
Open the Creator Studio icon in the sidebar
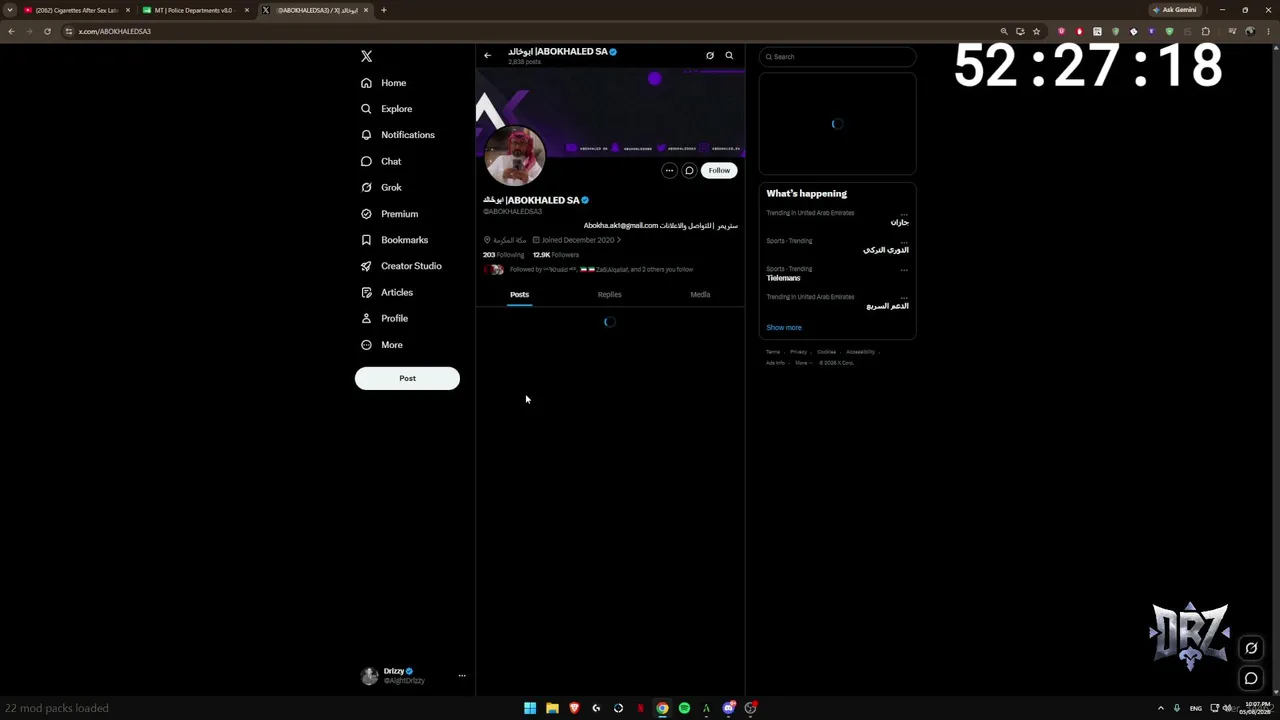366,266
